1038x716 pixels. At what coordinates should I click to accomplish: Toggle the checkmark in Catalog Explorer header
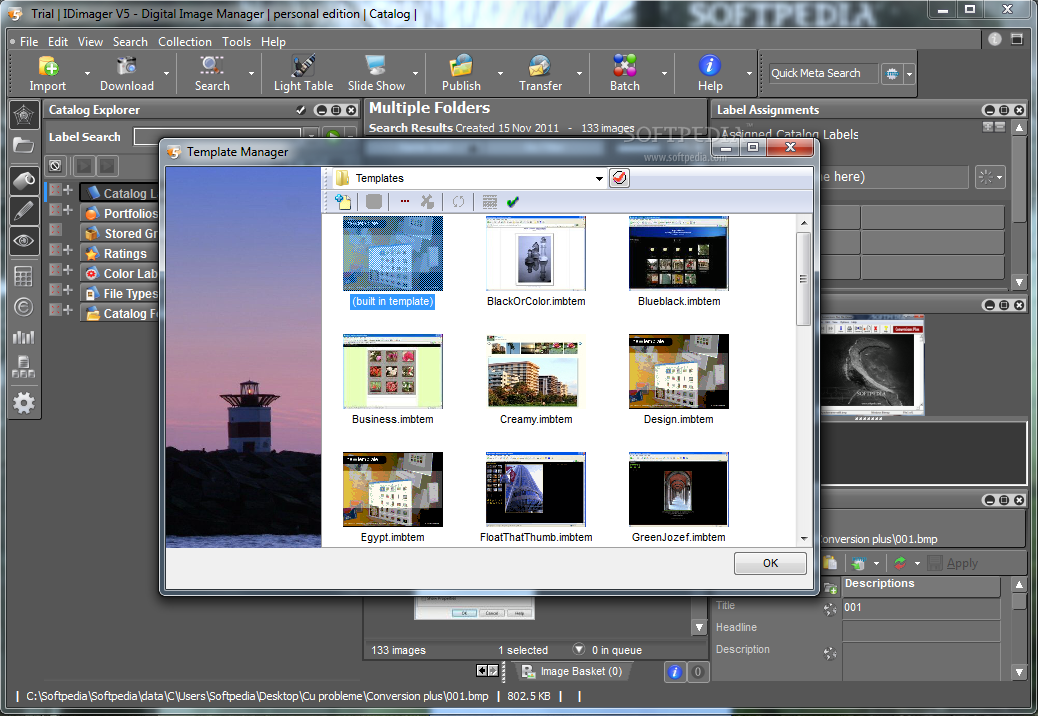coord(301,110)
